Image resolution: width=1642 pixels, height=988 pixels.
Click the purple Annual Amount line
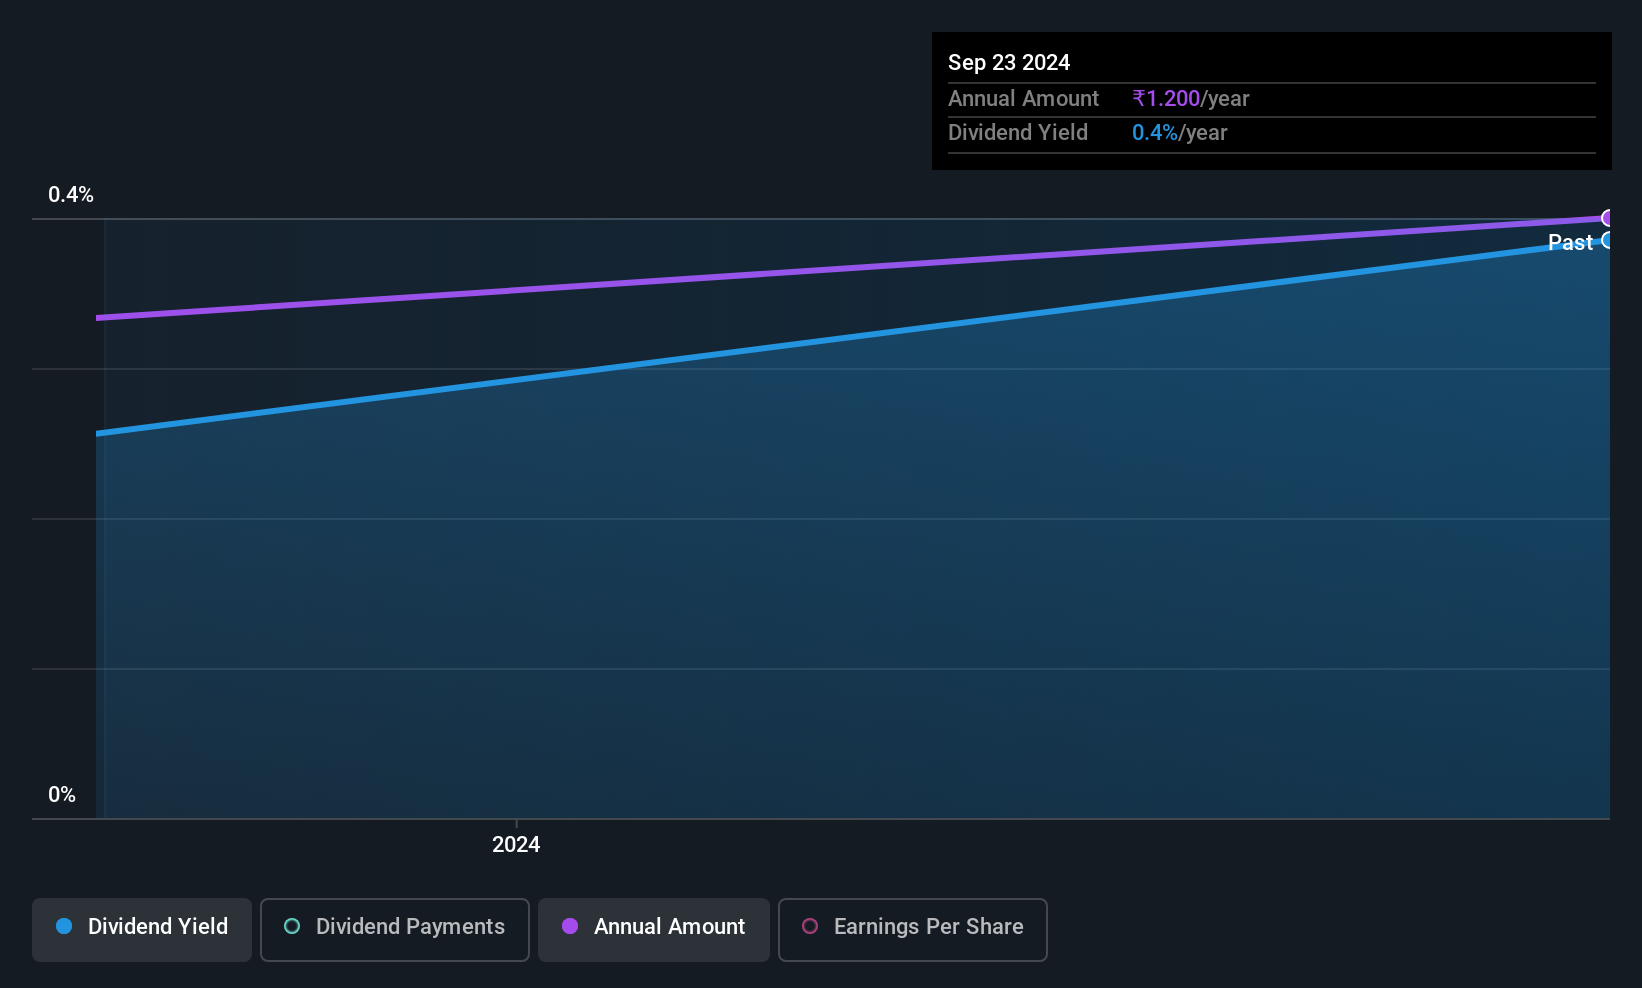click(x=850, y=268)
